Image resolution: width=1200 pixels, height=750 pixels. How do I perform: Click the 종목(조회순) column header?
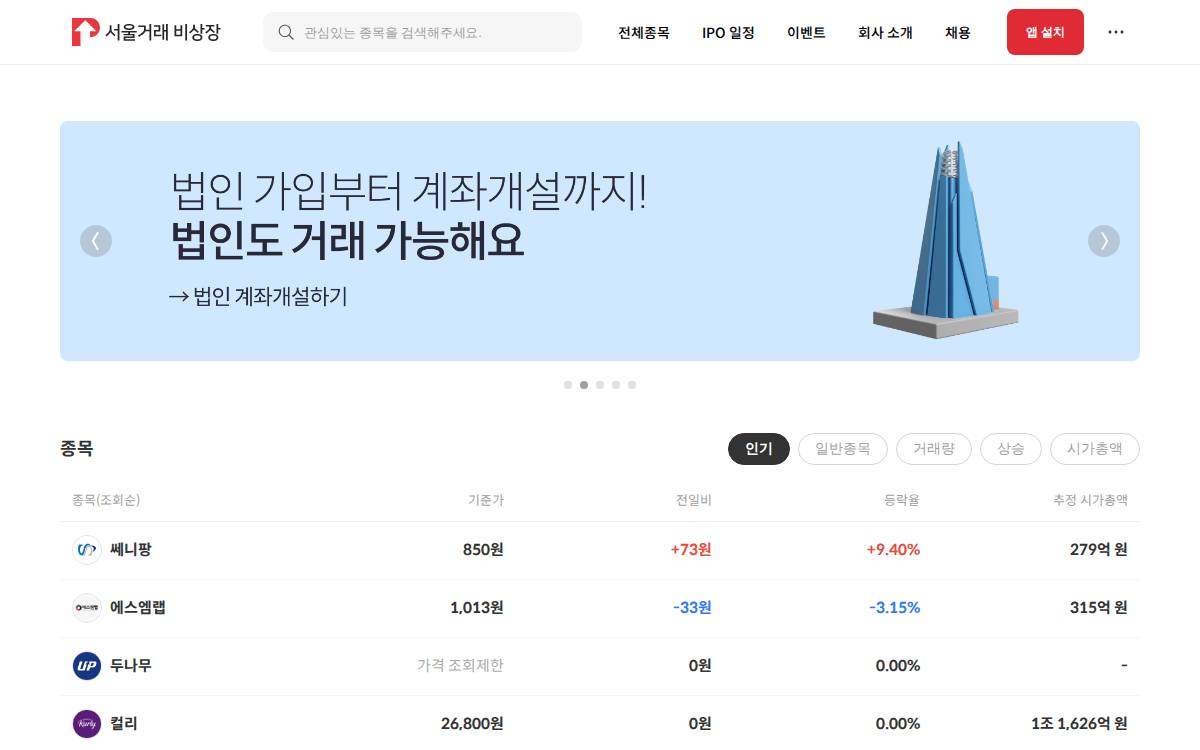(106, 500)
